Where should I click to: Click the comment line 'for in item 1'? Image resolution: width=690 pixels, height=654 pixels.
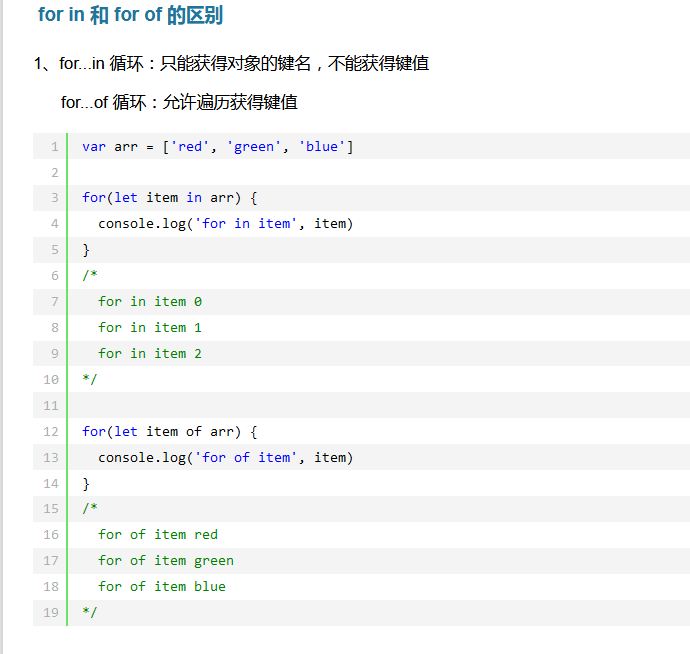pyautogui.click(x=150, y=327)
